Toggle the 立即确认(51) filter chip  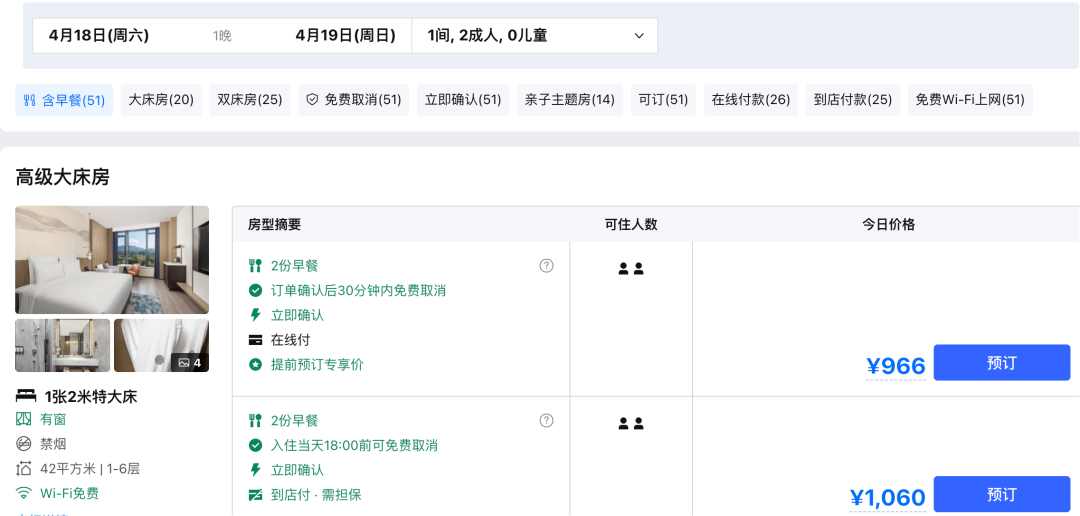(463, 100)
